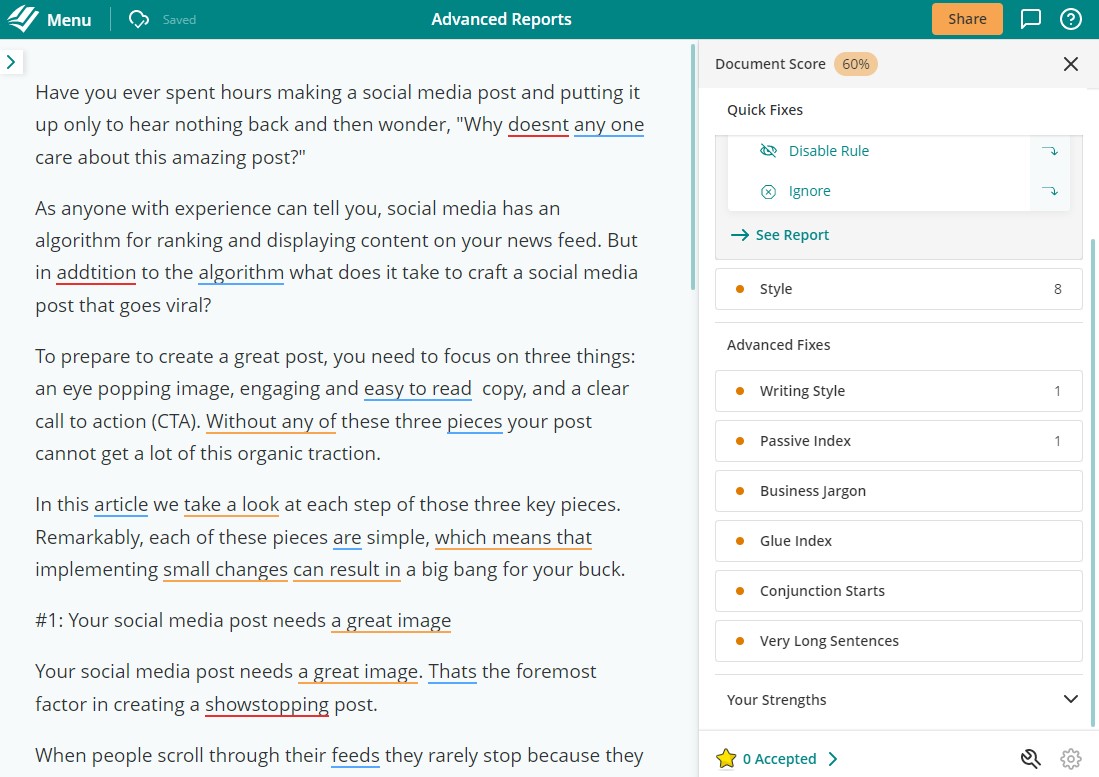Click the underlined word 'article'
1099x777 pixels.
[121, 504]
